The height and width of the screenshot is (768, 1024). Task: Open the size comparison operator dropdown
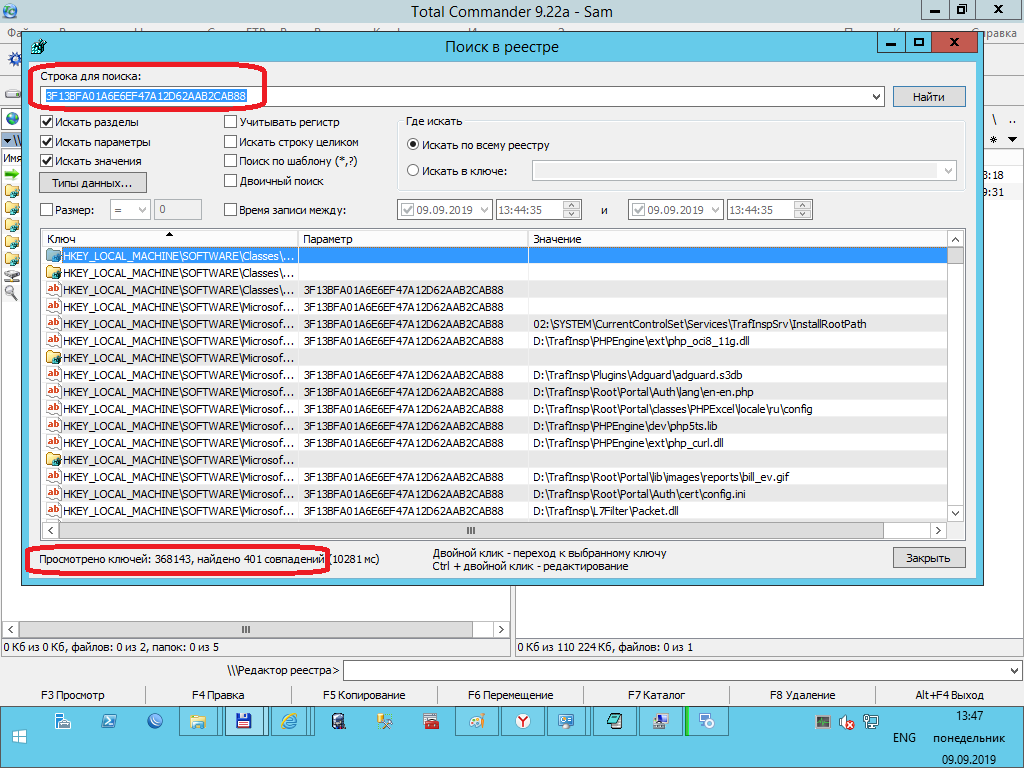tap(142, 210)
